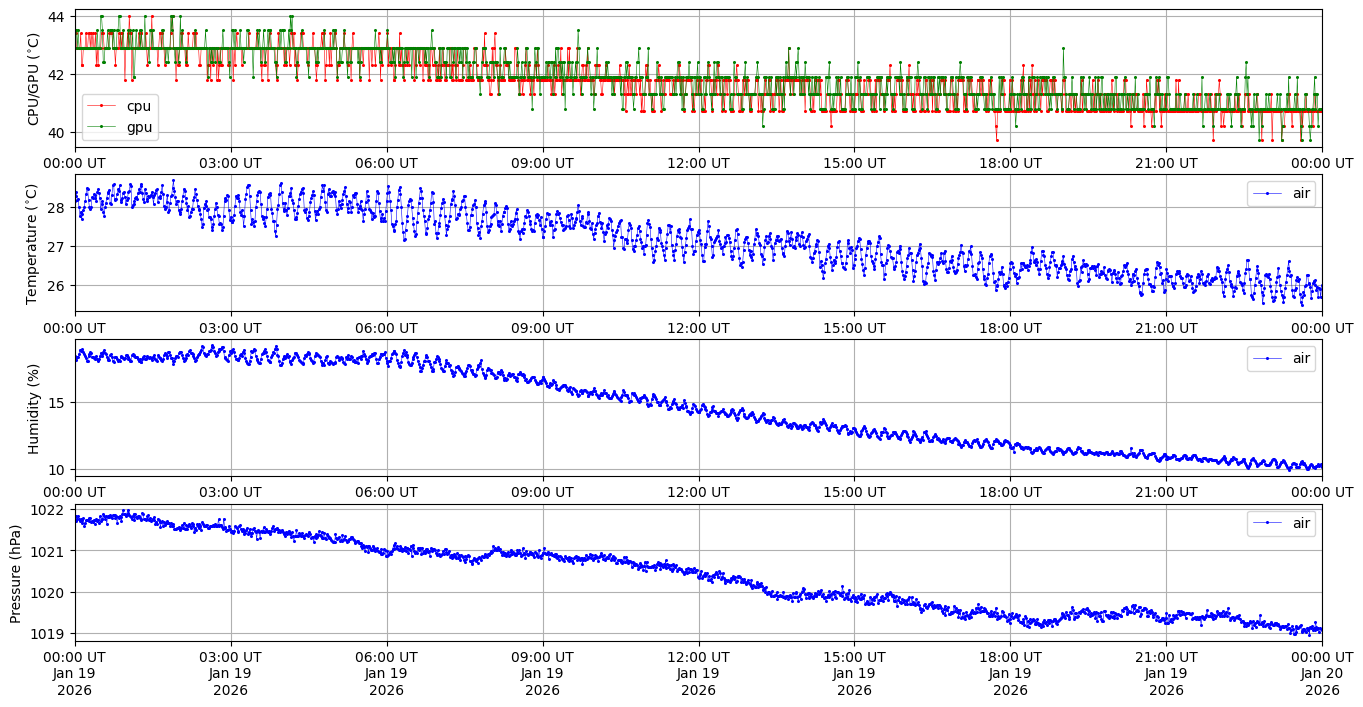Screen dimensions: 1363x707
Task: Click '09:00 UT' tick below the Humidity plot
Action: (542, 491)
